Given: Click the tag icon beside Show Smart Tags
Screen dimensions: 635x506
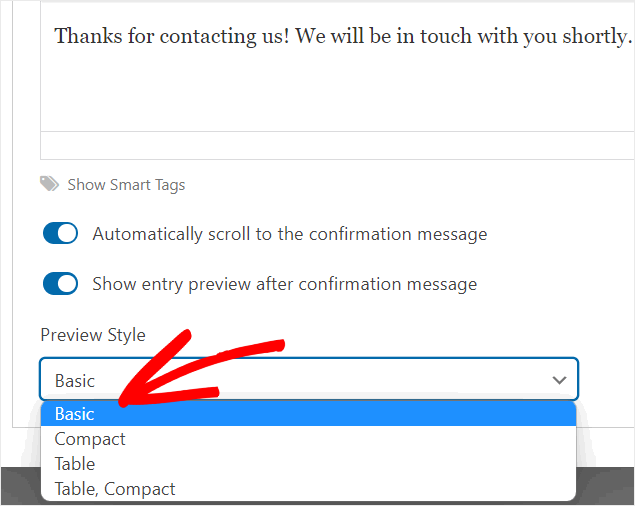Looking at the screenshot, I should click(49, 184).
